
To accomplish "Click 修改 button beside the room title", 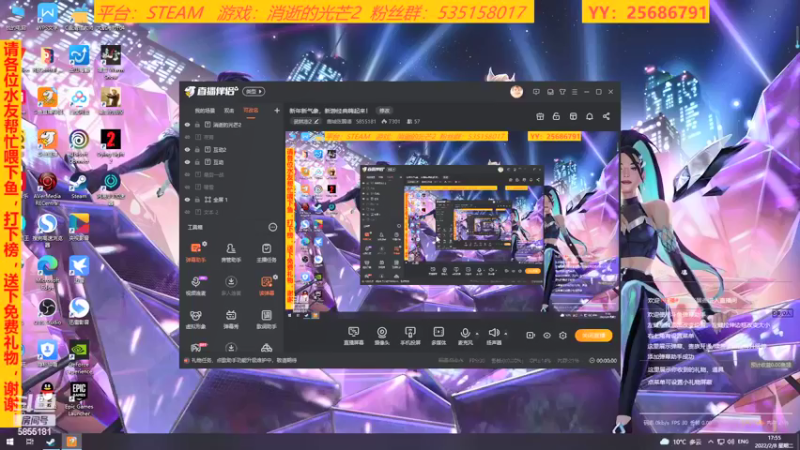I will tap(384, 111).
